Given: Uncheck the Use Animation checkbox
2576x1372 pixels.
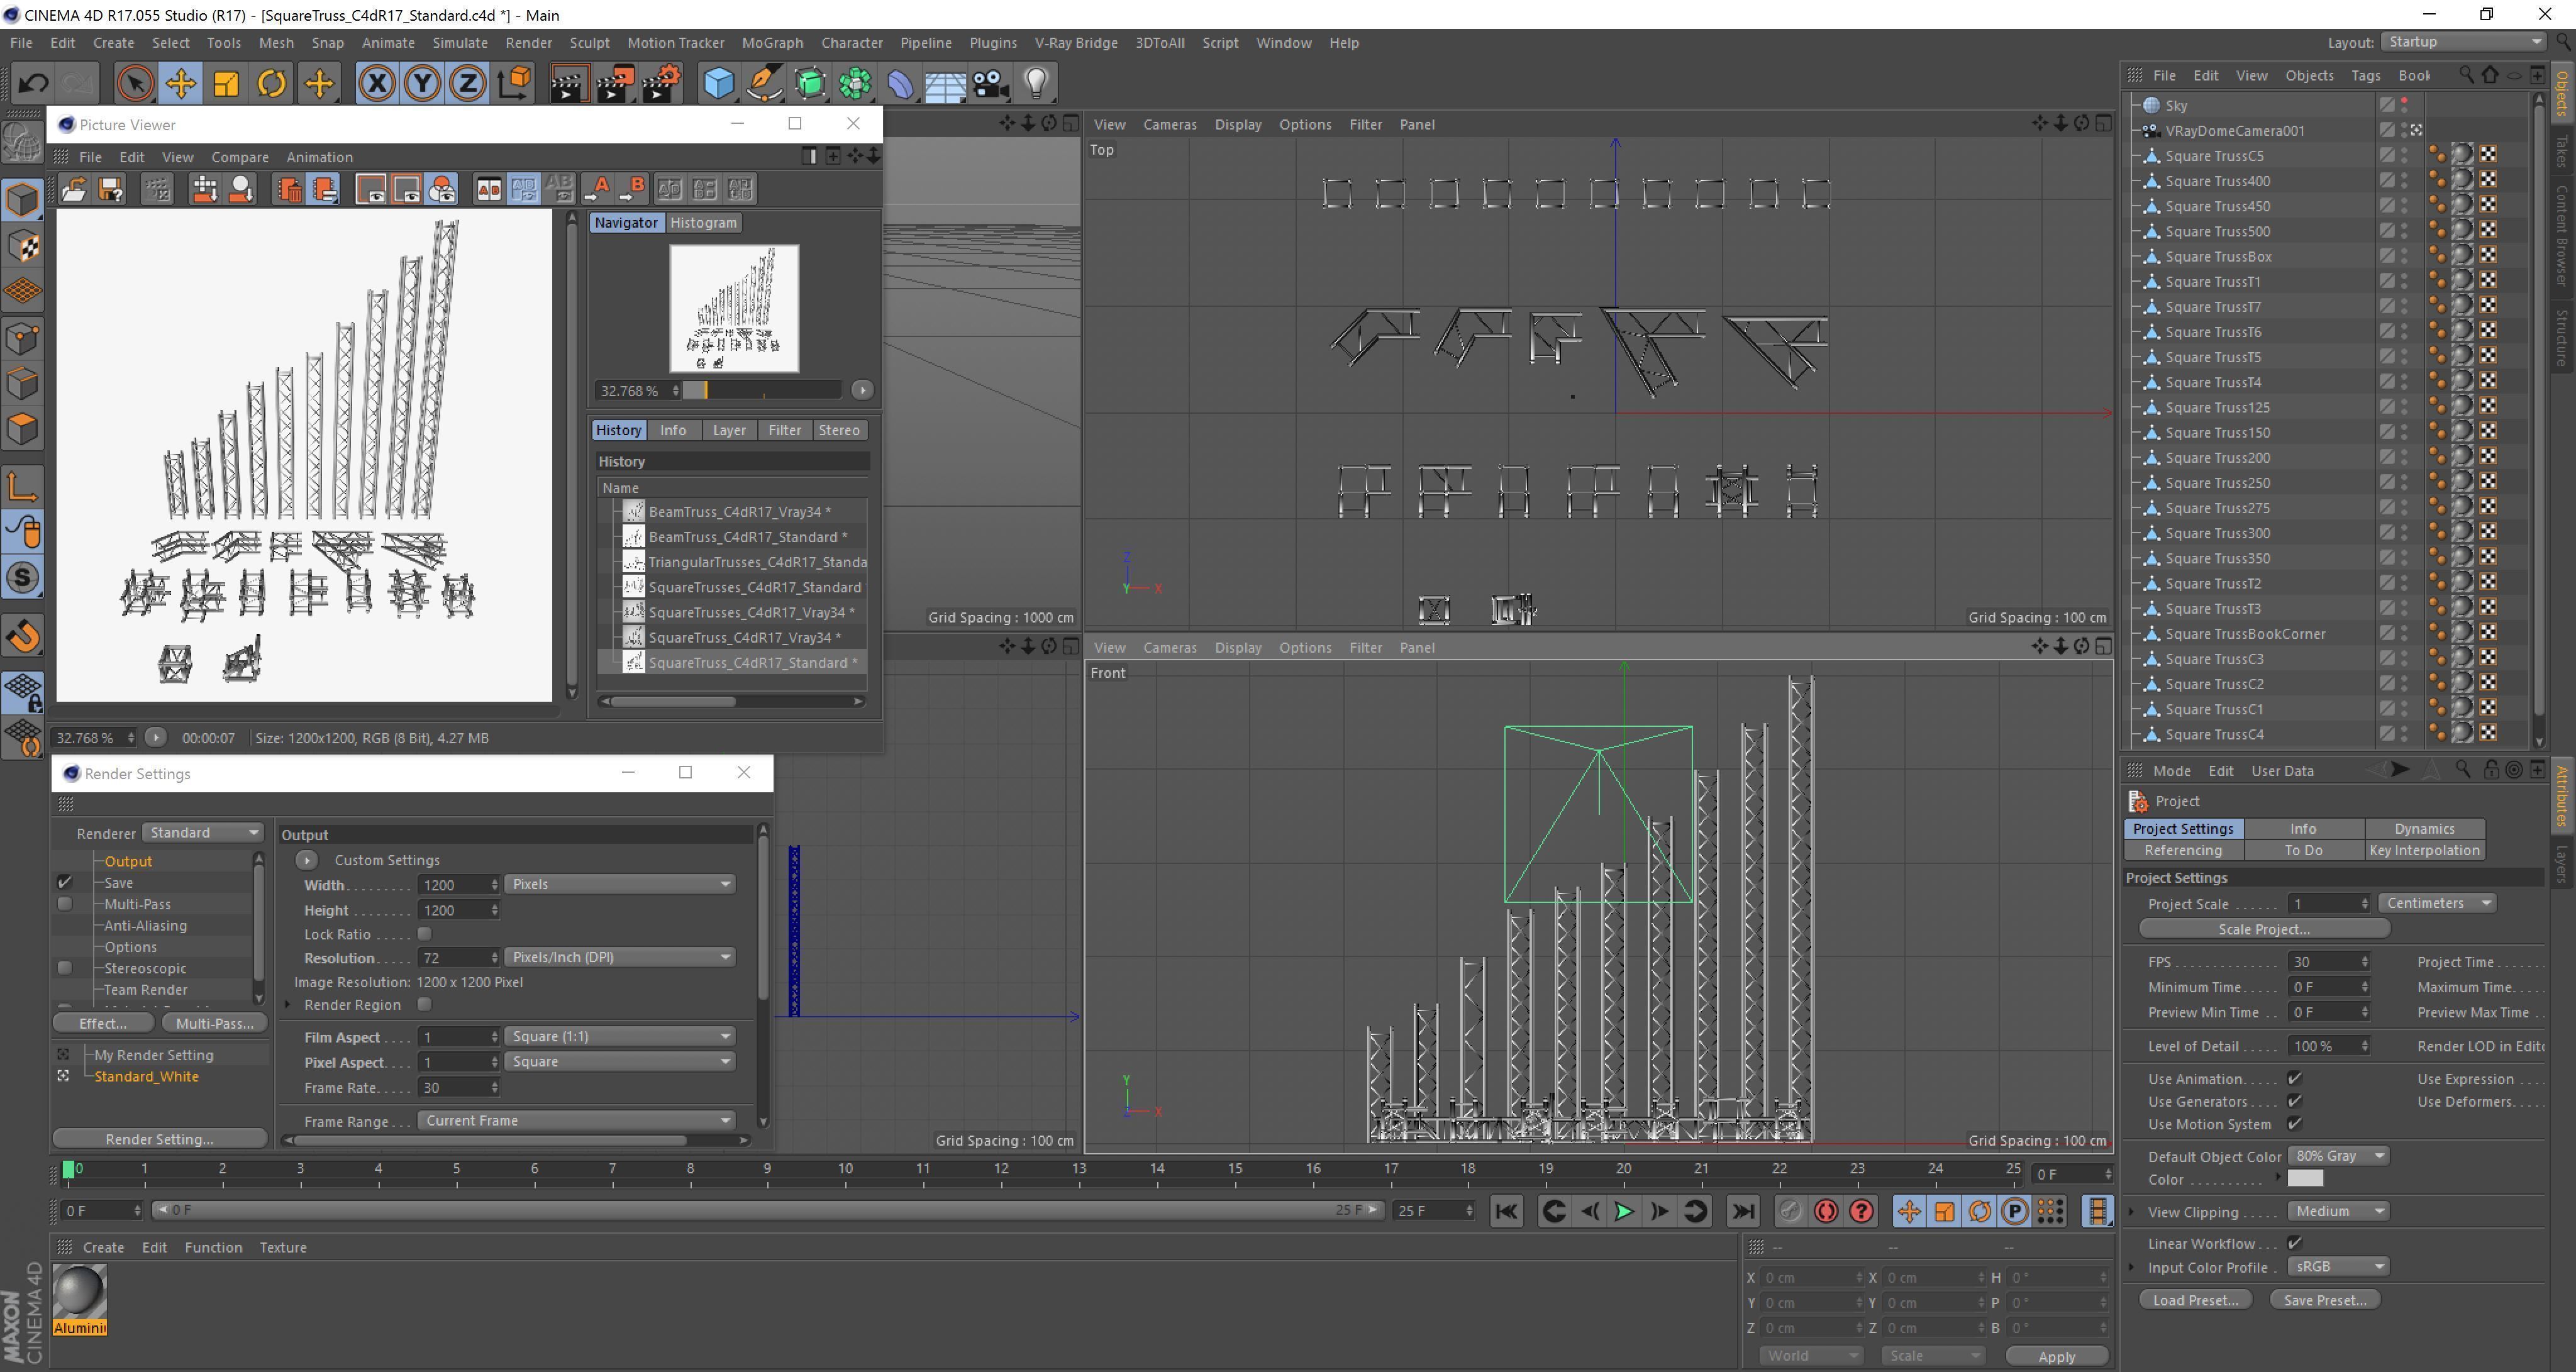Looking at the screenshot, I should pos(2295,1079).
